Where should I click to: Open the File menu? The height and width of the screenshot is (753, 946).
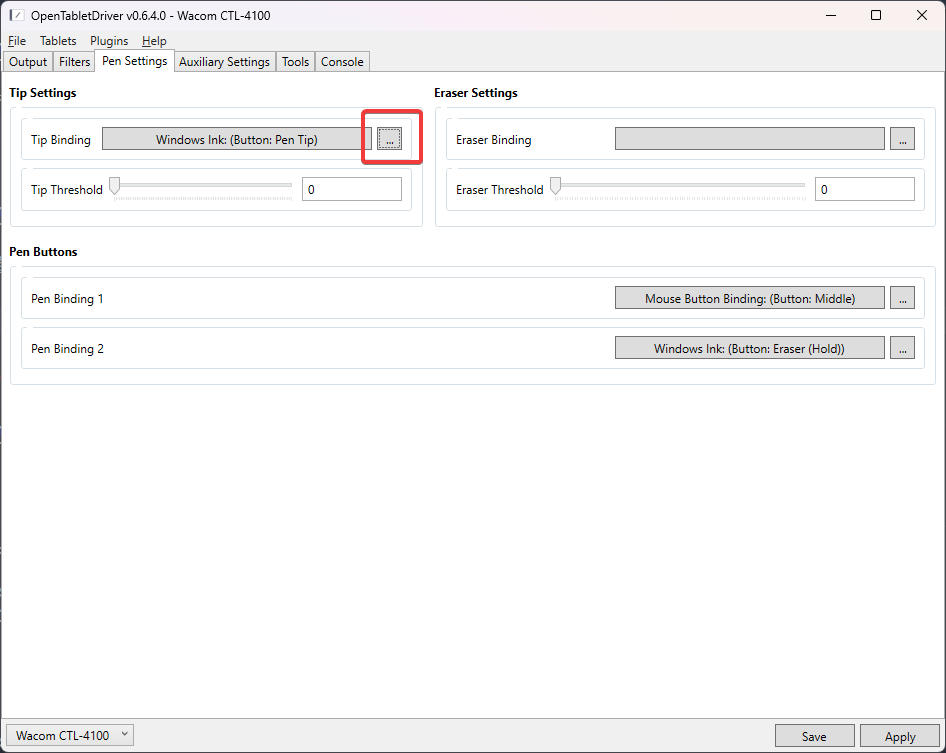(x=17, y=40)
